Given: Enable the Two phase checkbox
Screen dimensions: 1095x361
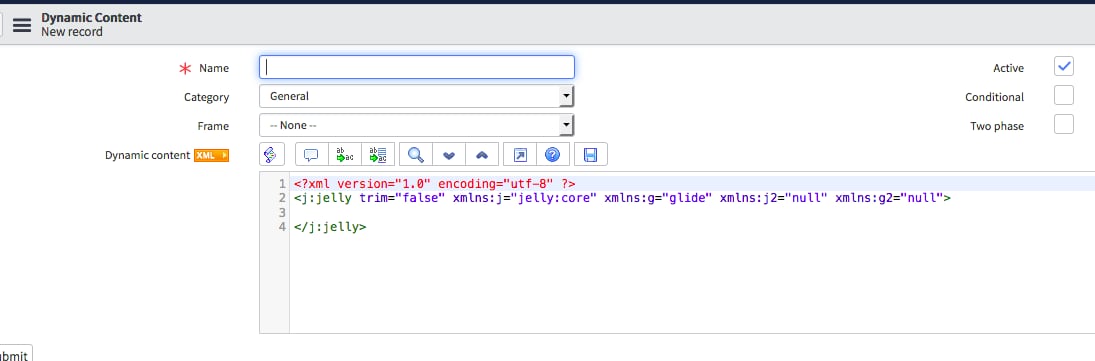Looking at the screenshot, I should [1064, 124].
